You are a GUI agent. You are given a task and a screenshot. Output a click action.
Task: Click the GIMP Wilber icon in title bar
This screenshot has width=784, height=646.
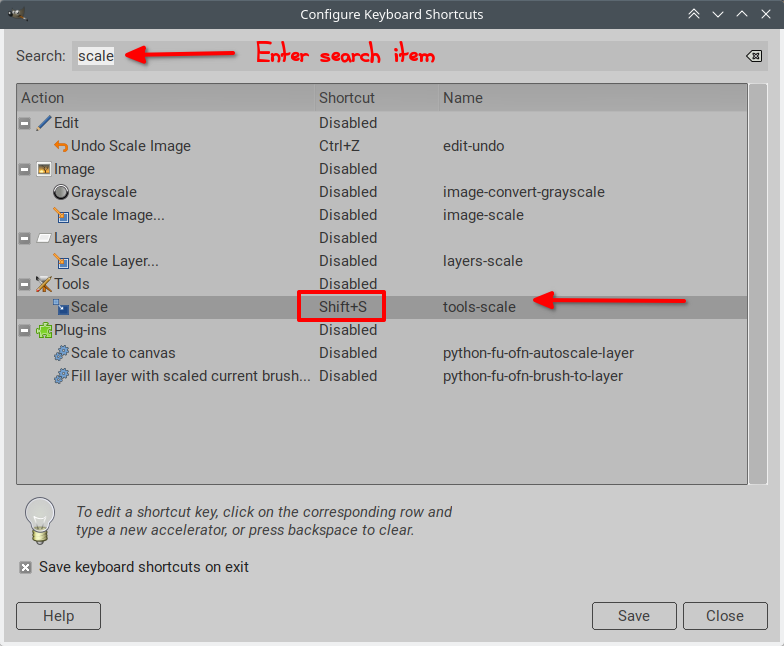pos(18,14)
